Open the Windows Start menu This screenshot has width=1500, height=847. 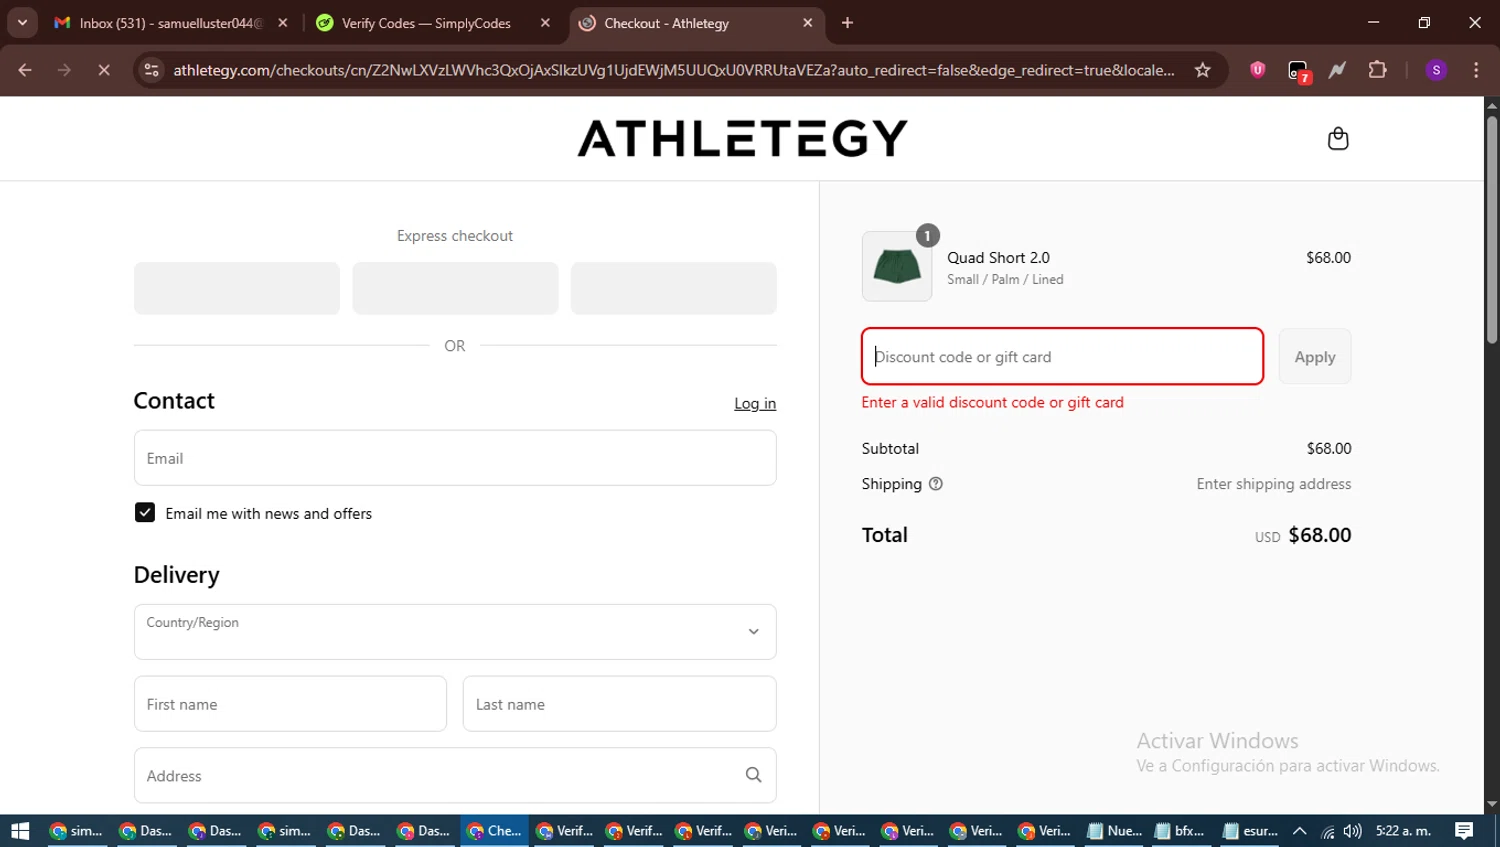click(x=20, y=831)
